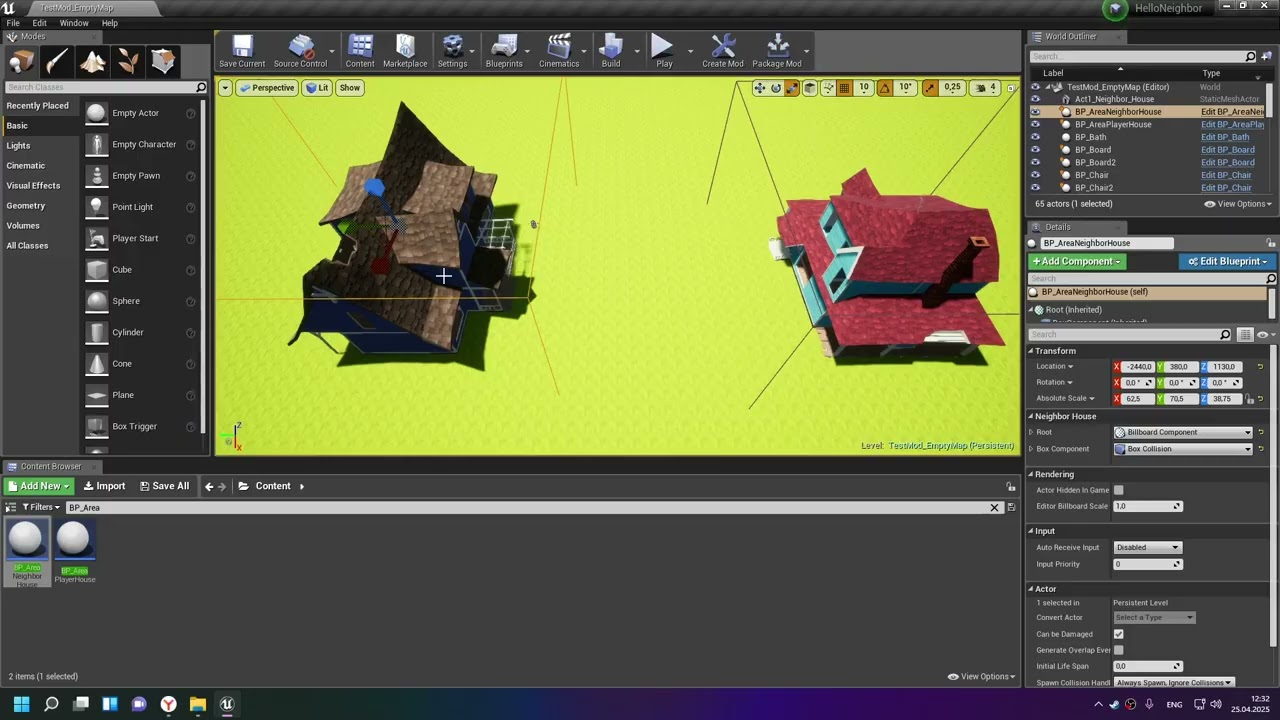Select the translate gizmo tool in viewport
1280x720 pixels.
760,88
